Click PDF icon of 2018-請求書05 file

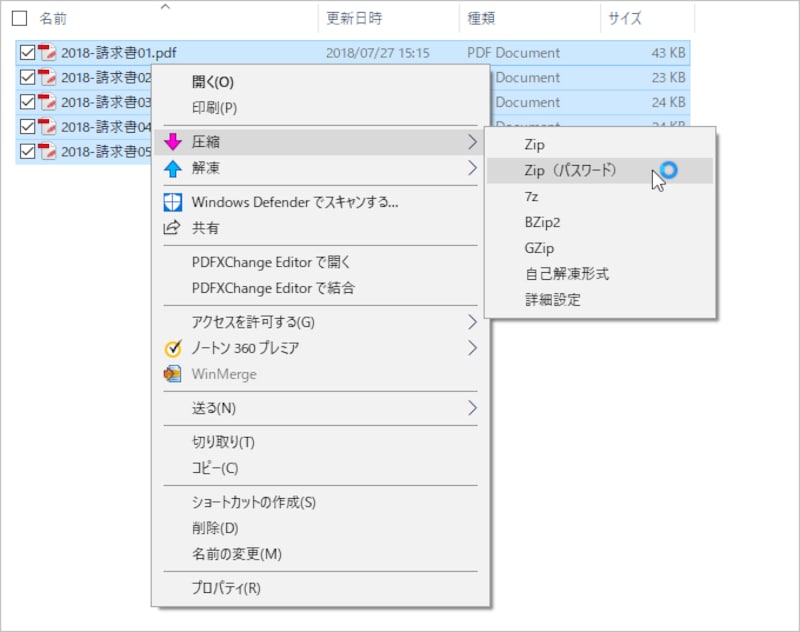tap(47, 151)
